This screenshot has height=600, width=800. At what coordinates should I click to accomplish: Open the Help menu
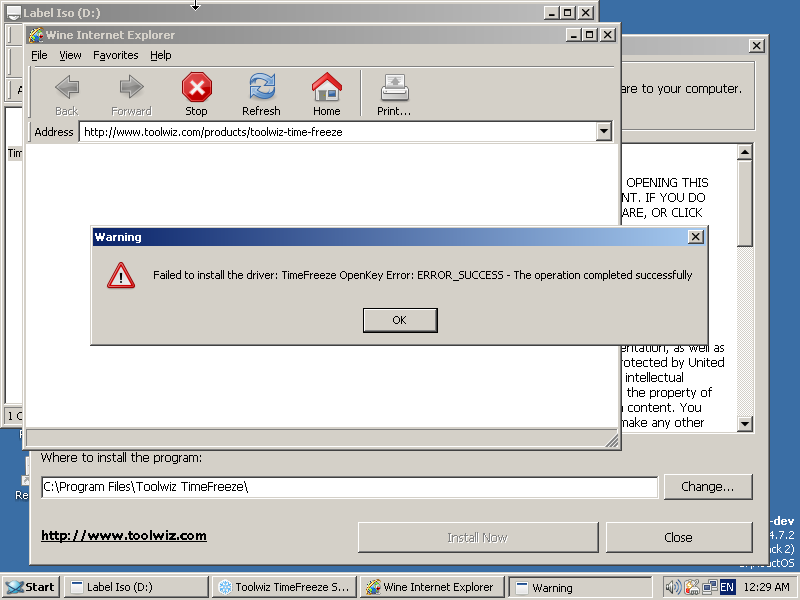click(x=161, y=56)
